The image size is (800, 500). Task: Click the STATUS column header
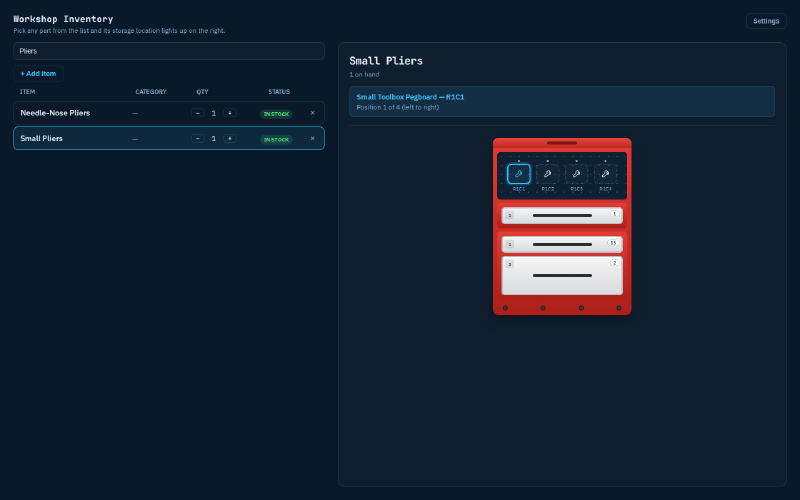pyautogui.click(x=279, y=92)
